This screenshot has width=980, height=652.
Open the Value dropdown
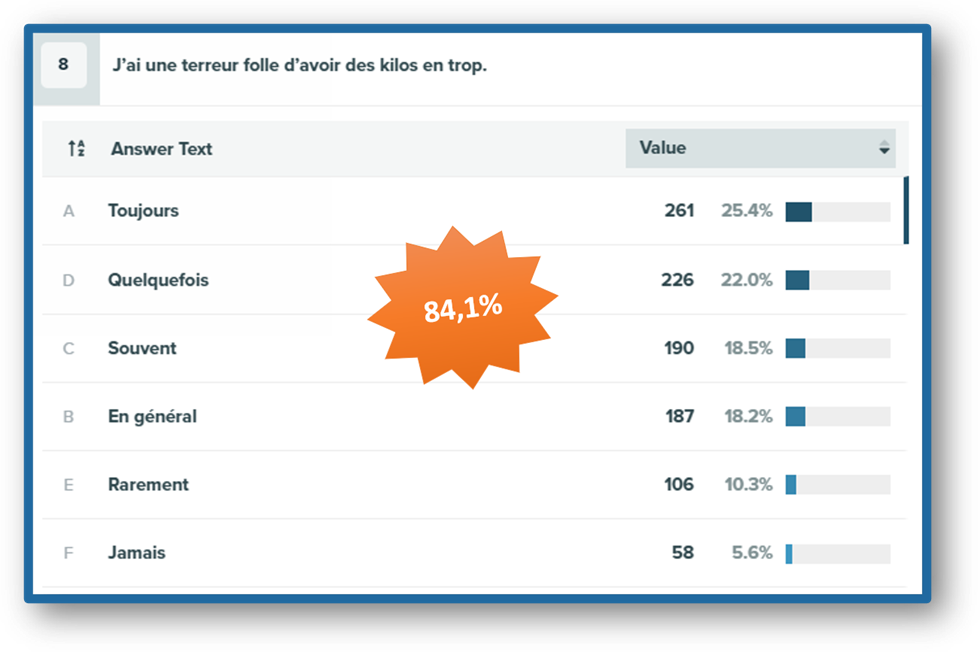tap(760, 148)
